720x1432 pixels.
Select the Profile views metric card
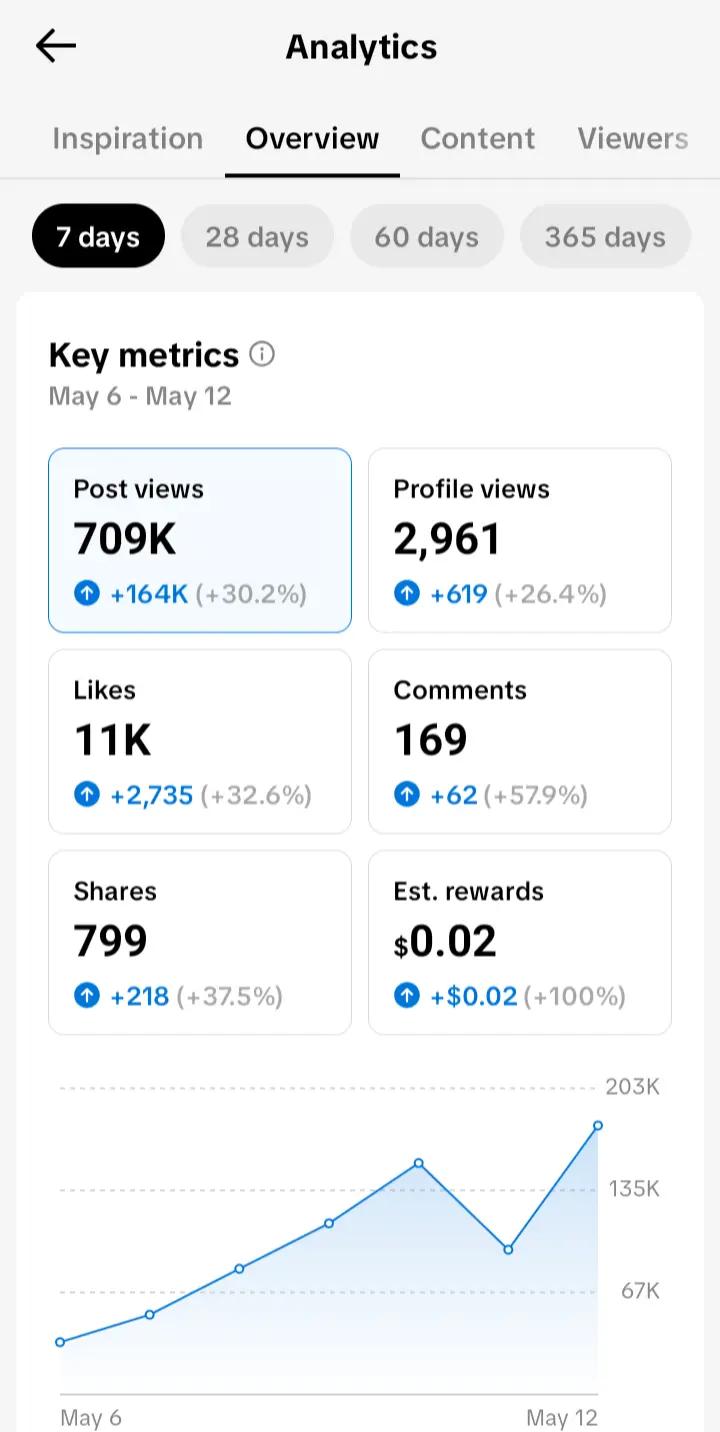[x=520, y=540]
